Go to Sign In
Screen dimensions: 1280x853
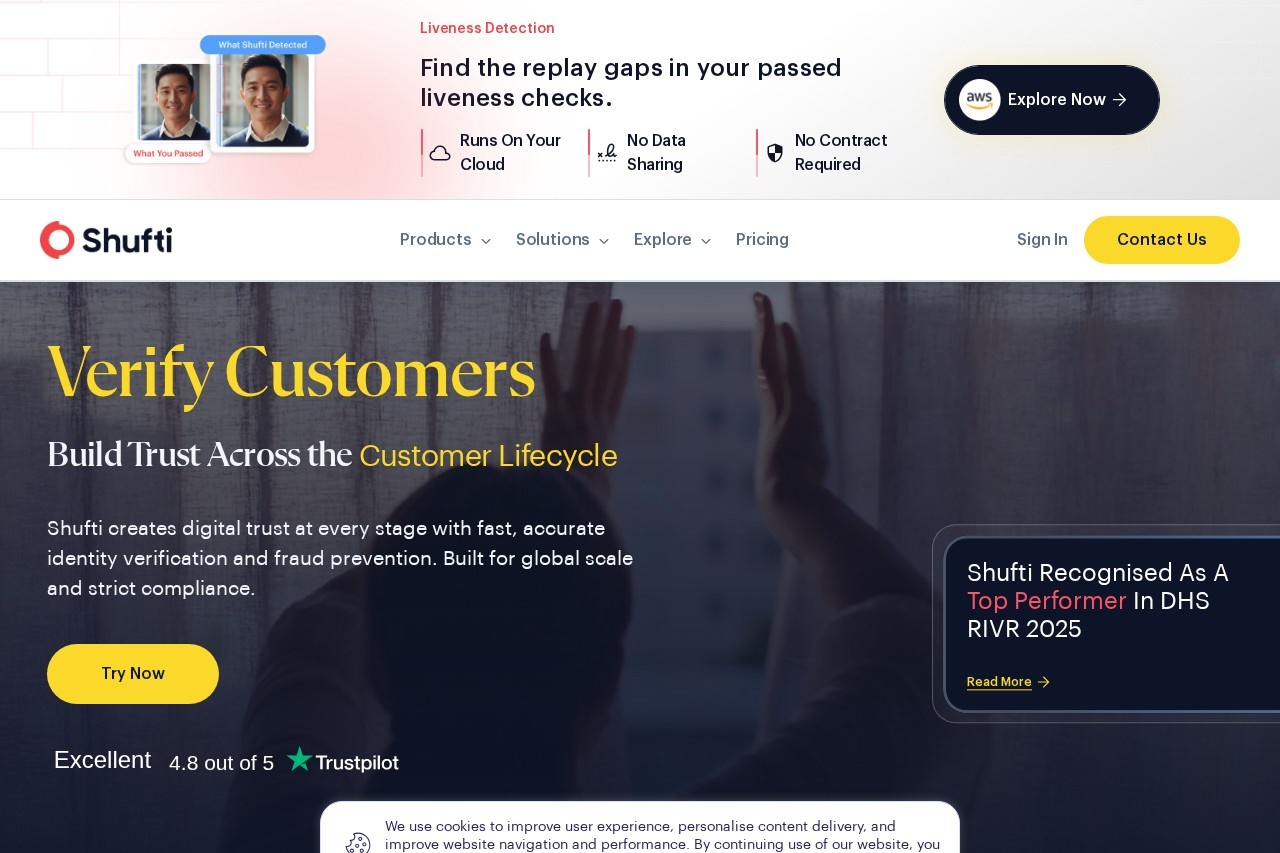(1042, 240)
